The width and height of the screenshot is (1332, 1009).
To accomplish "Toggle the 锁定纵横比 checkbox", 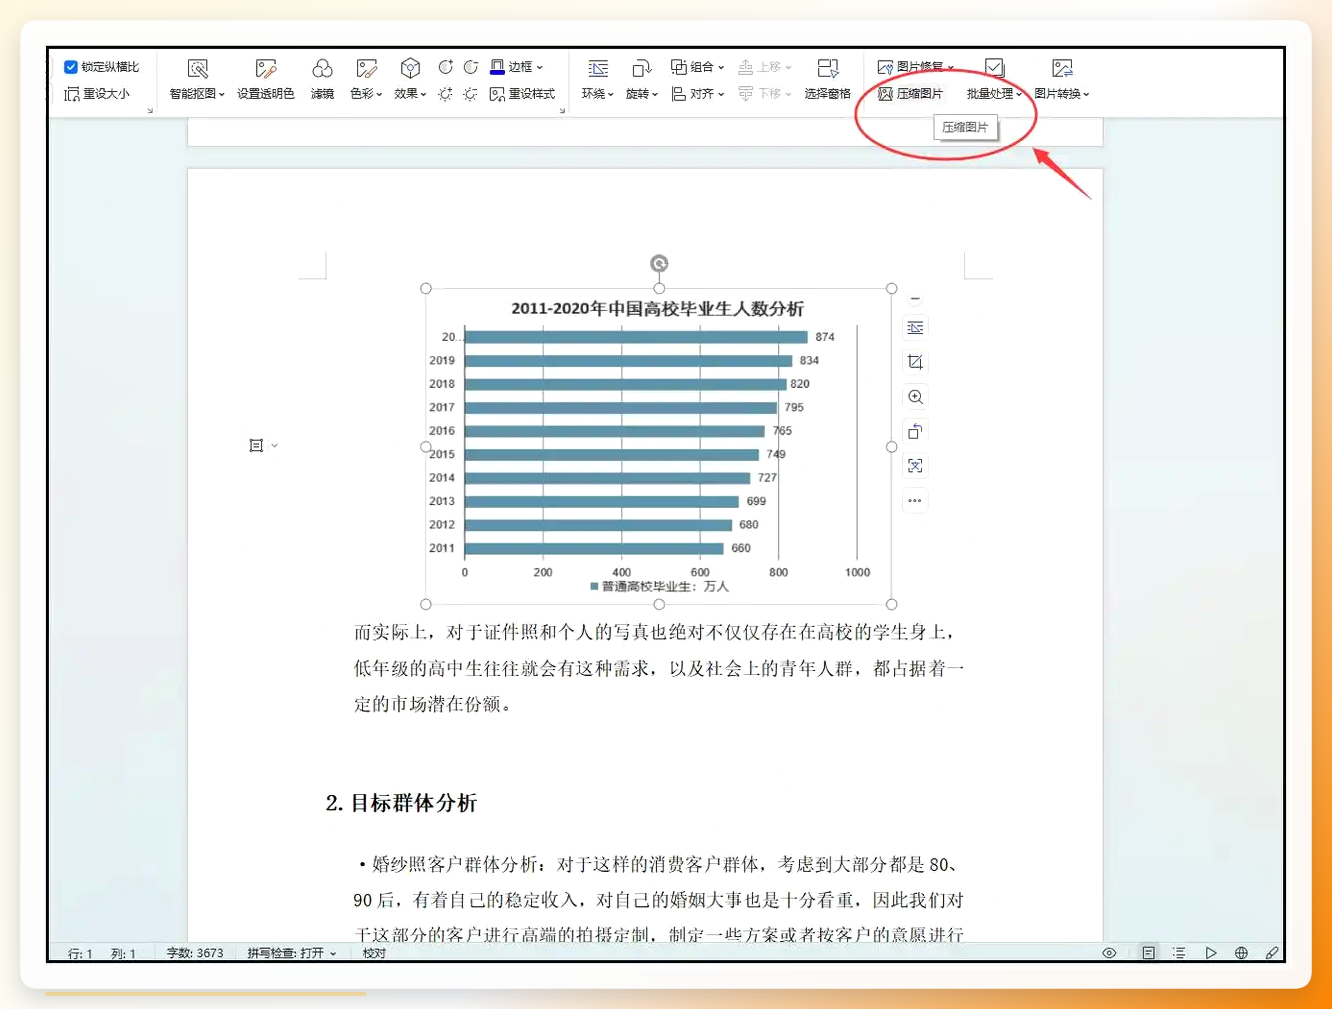I will [71, 67].
